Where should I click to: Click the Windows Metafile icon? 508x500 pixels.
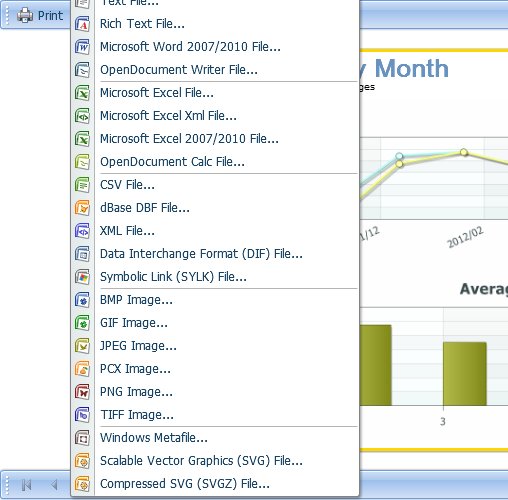point(82,438)
